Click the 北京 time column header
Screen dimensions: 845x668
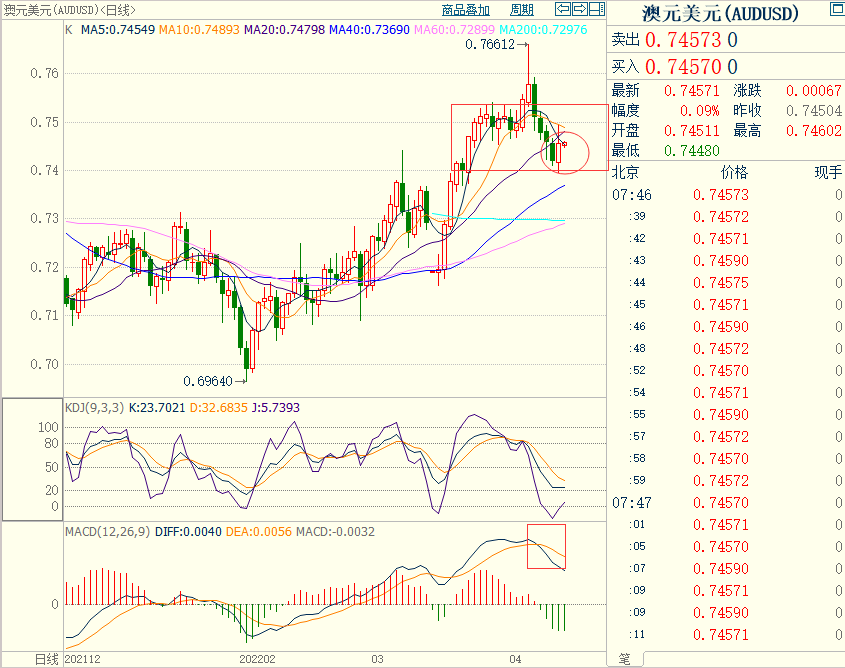point(626,172)
